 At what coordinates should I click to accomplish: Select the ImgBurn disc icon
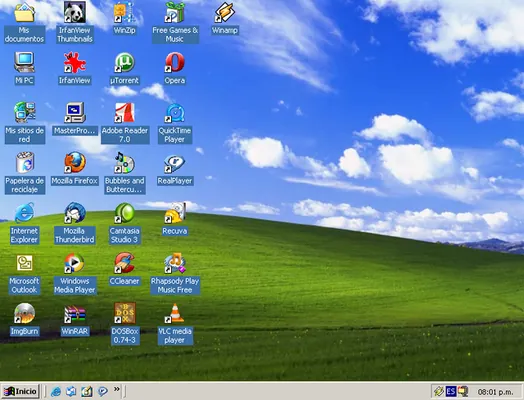click(x=24, y=313)
